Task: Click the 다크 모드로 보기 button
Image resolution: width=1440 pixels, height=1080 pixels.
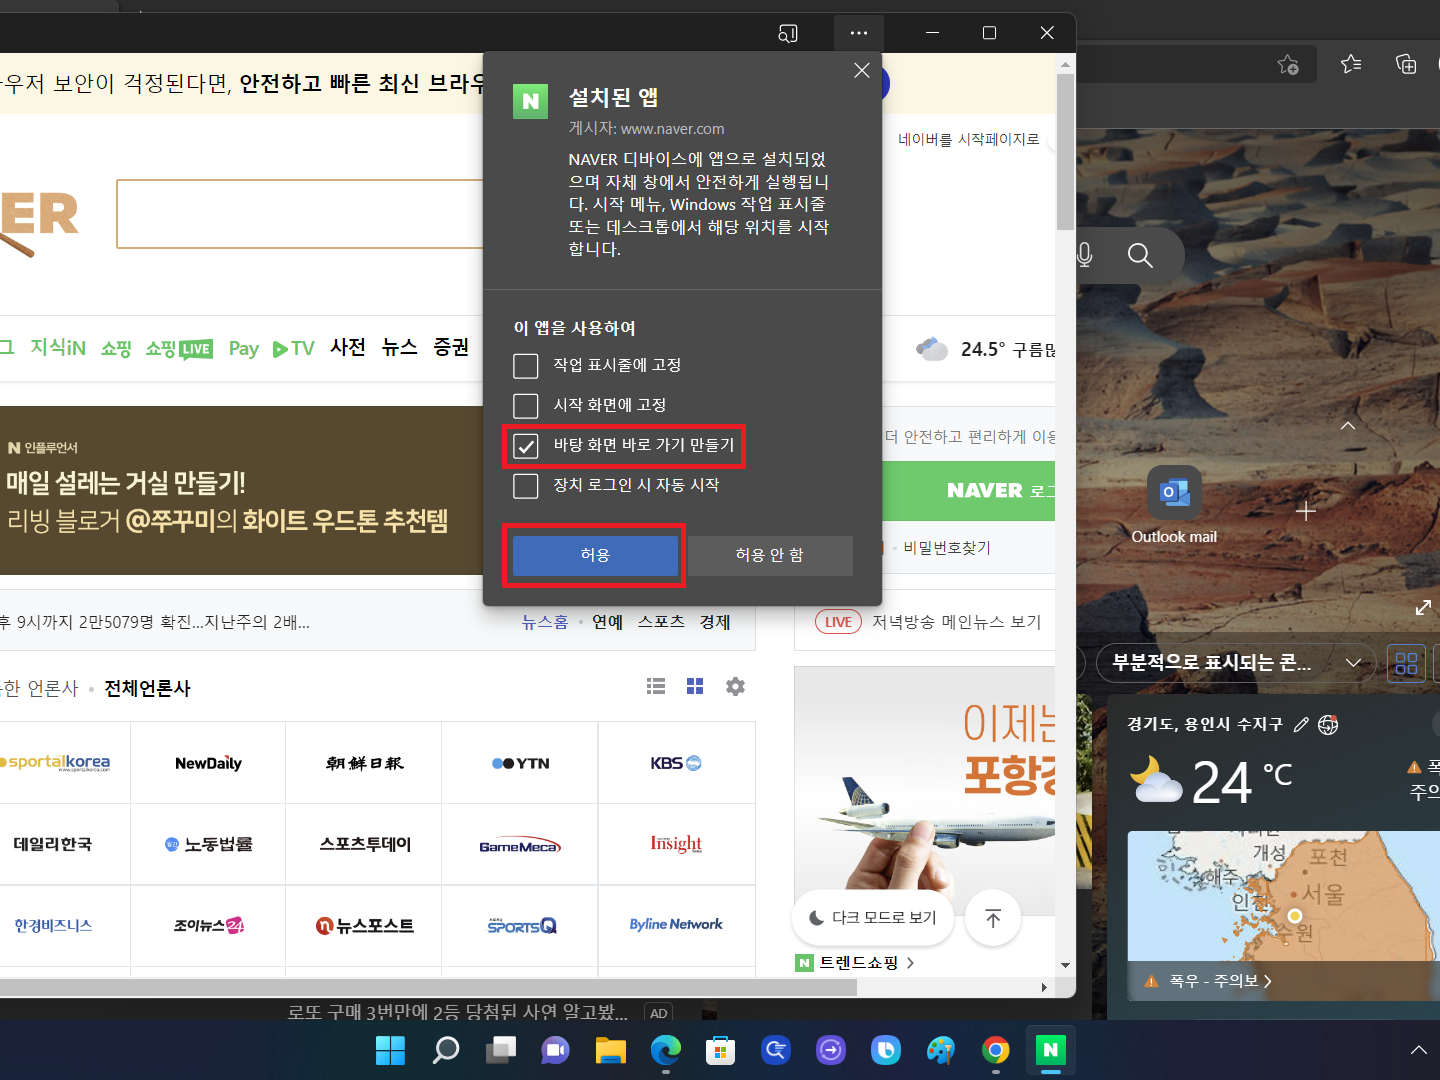Action: (873, 917)
